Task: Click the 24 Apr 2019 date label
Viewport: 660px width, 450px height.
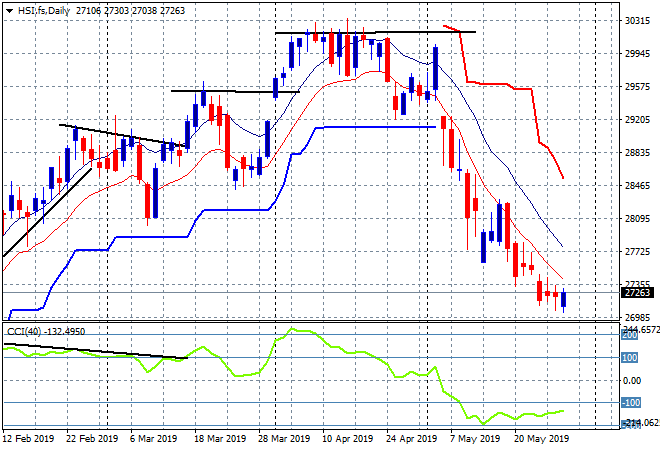Action: point(412,439)
